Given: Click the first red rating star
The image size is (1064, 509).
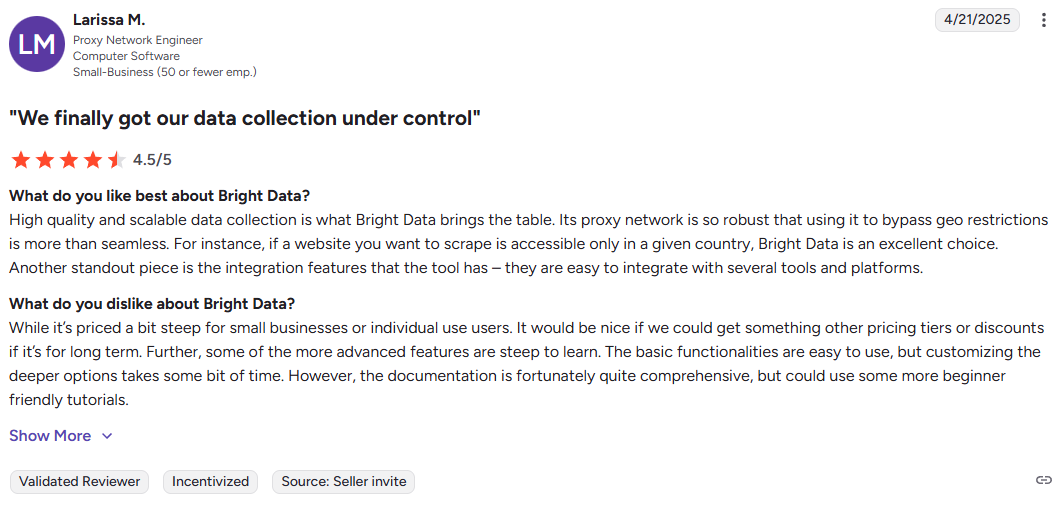Looking at the screenshot, I should 21,160.
